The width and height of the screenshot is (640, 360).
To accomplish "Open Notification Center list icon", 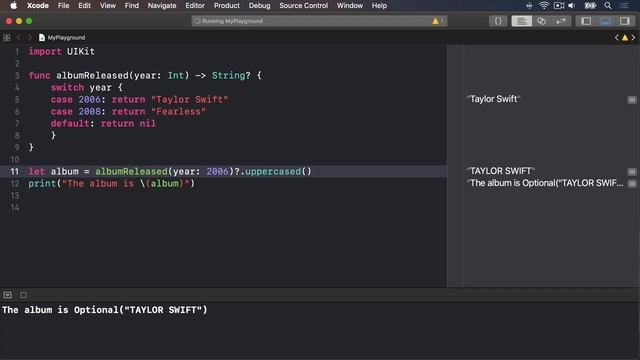I will tap(624, 5).
